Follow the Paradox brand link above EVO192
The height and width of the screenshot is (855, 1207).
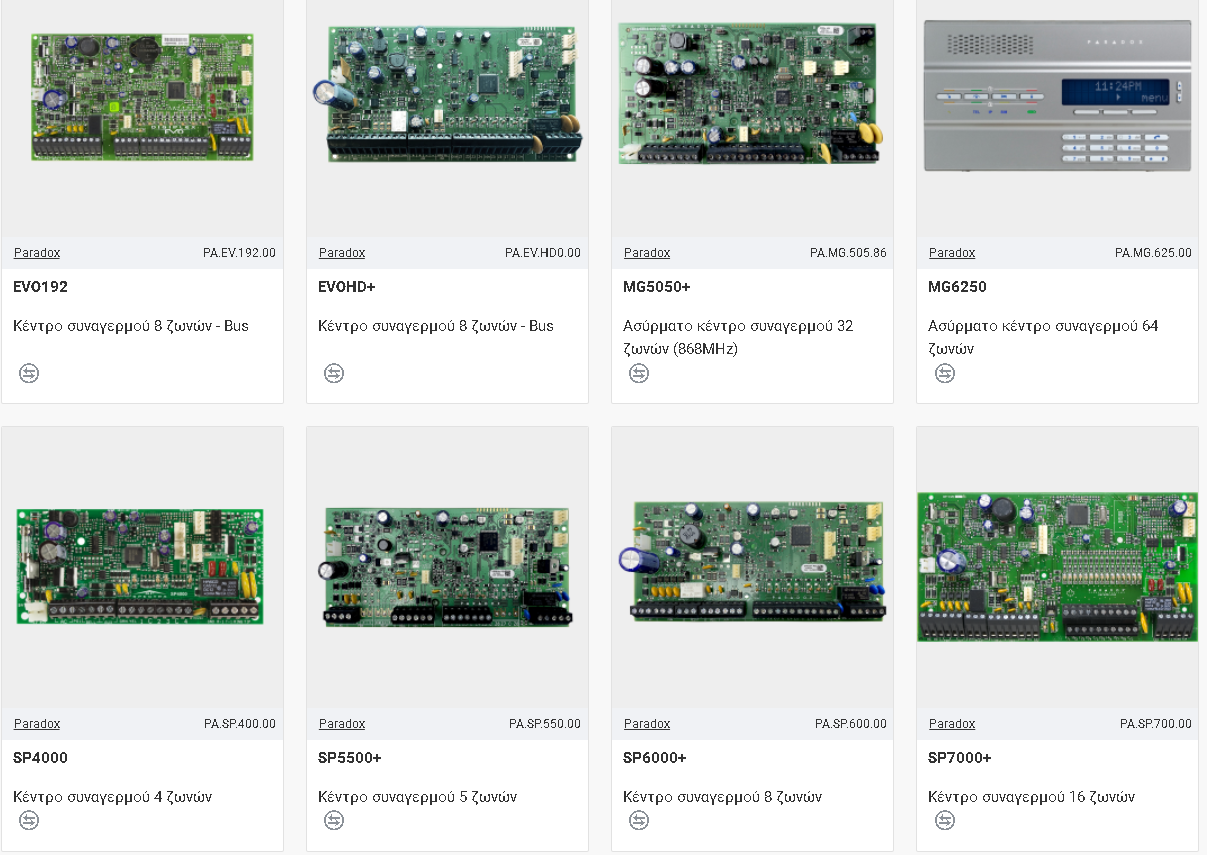37,253
